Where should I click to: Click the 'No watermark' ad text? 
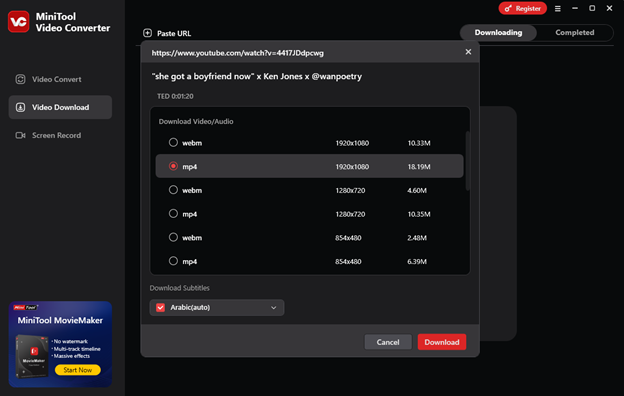click(x=70, y=341)
